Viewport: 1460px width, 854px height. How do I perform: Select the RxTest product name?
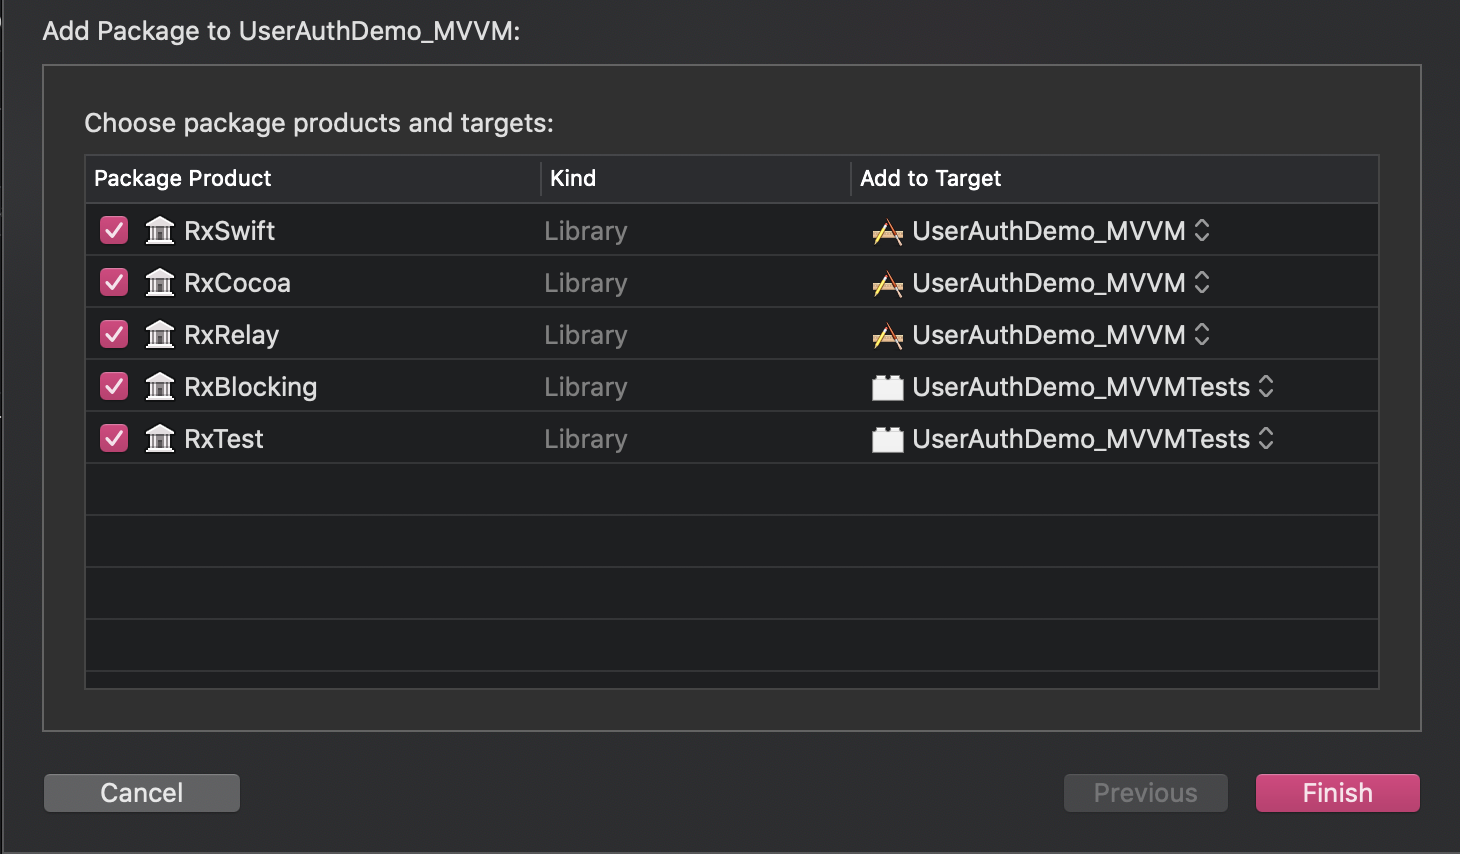[x=224, y=439]
